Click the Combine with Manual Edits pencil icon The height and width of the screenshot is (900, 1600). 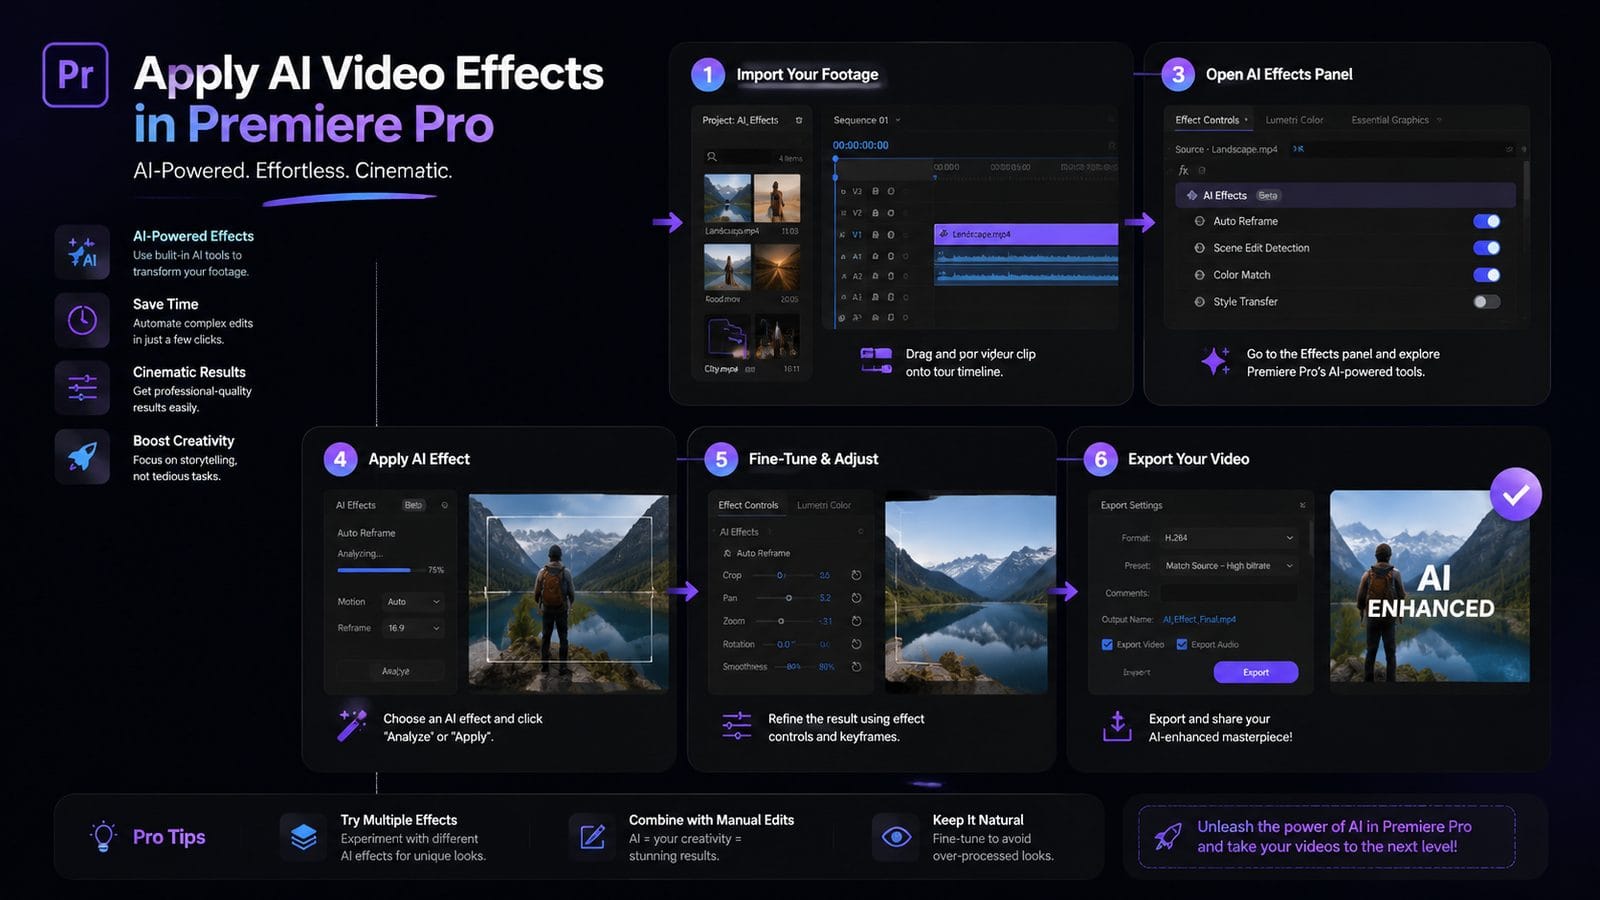[593, 837]
